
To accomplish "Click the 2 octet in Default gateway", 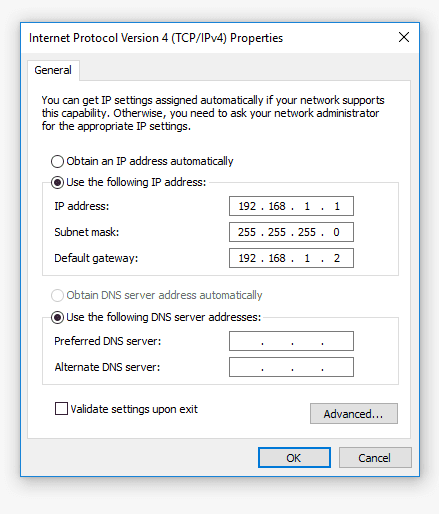I will point(337,258).
